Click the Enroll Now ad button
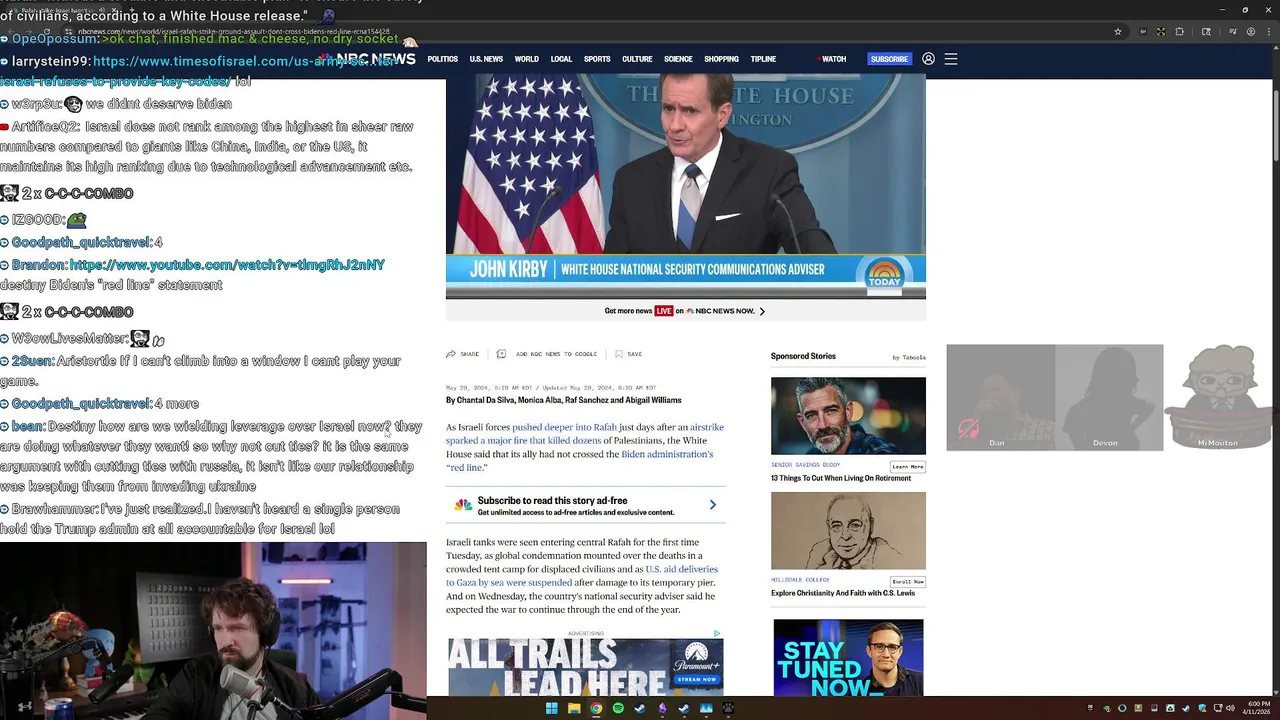 (908, 582)
